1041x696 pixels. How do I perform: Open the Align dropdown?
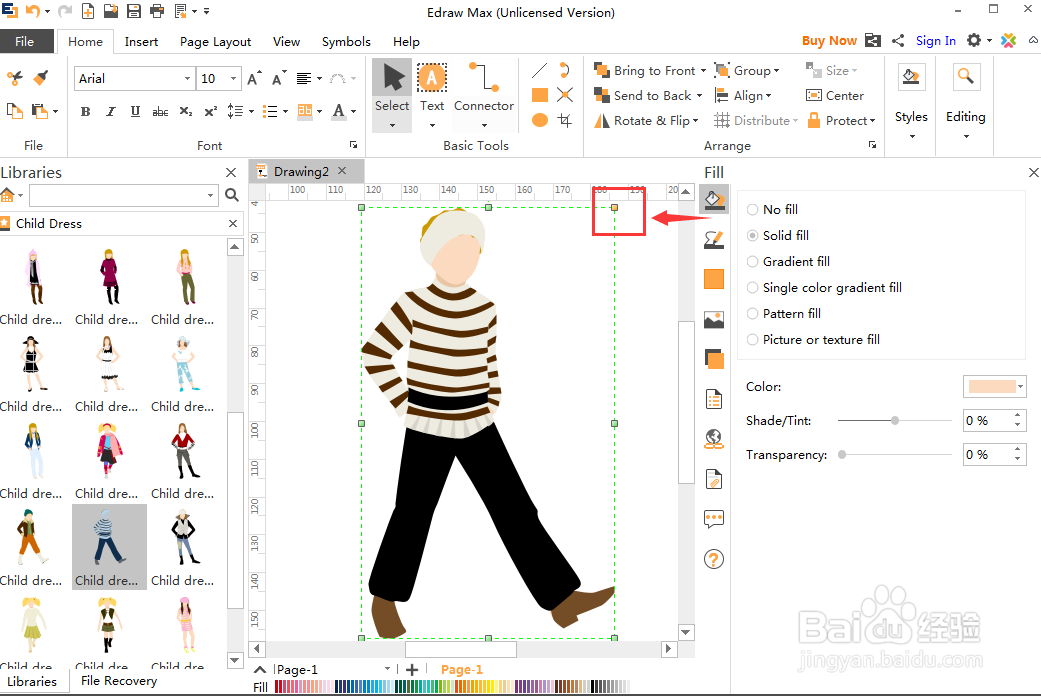(x=743, y=96)
